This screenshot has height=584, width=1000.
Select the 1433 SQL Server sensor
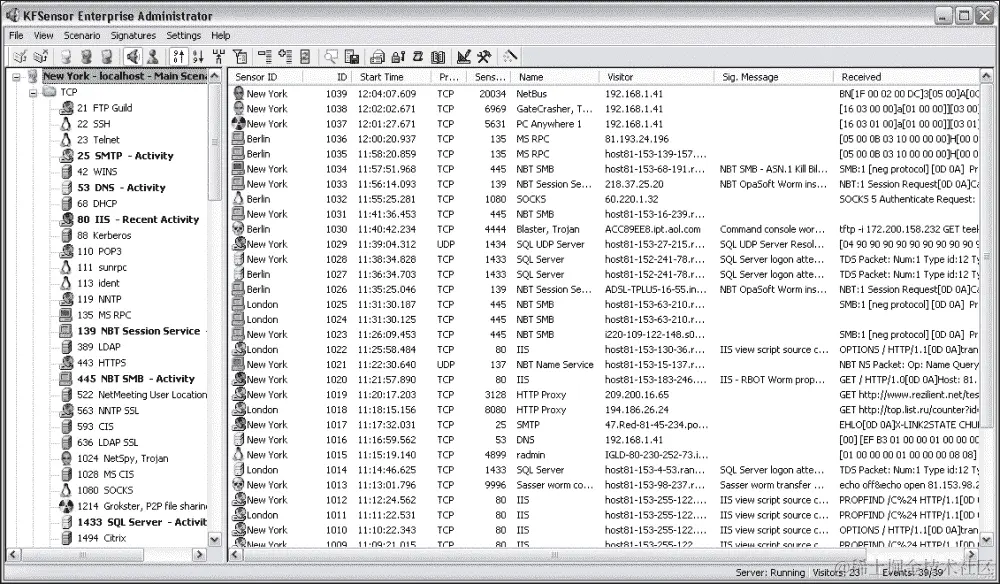[142, 522]
